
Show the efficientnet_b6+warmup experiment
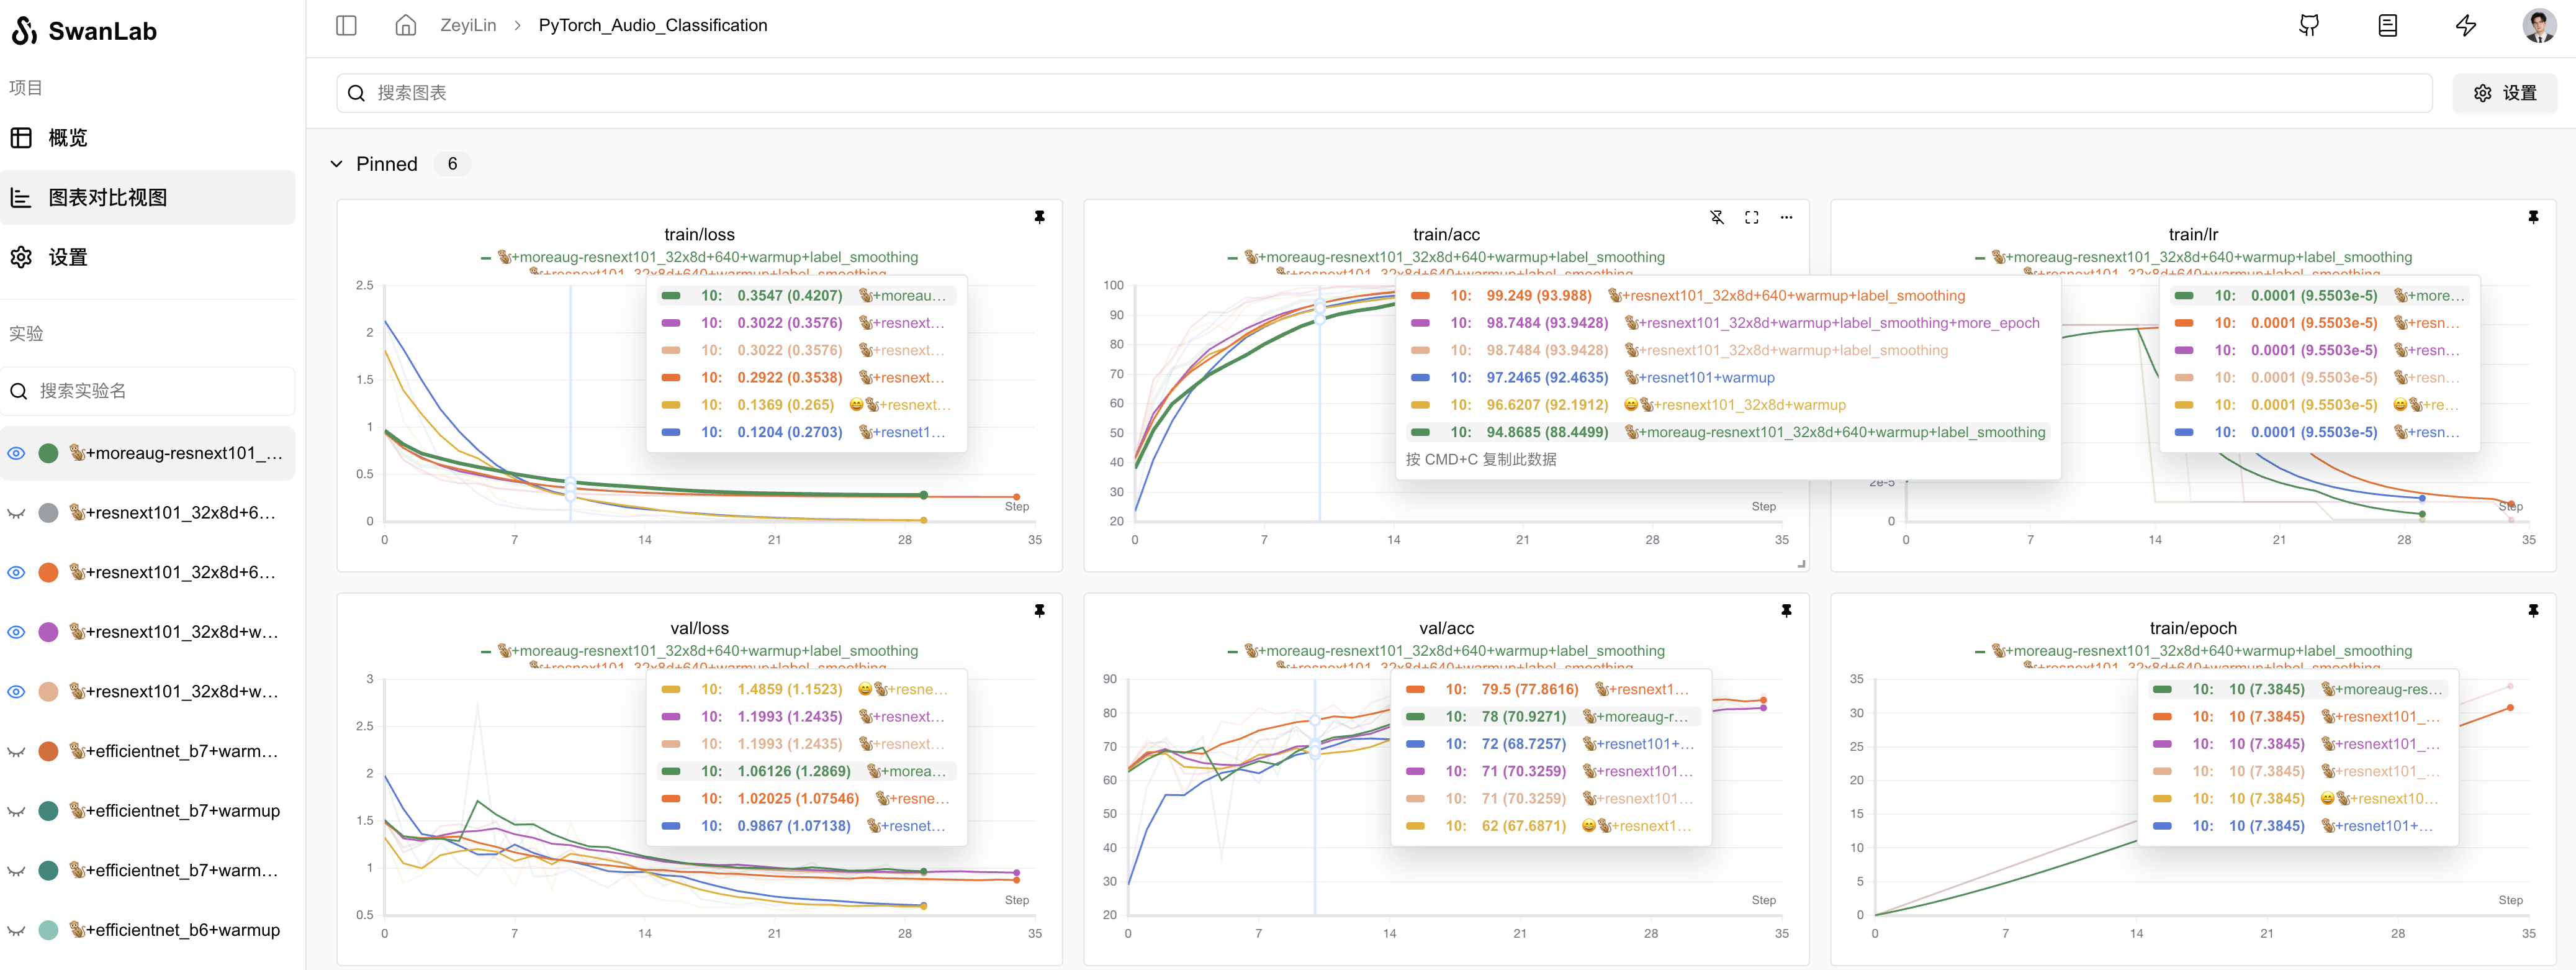click(16, 930)
